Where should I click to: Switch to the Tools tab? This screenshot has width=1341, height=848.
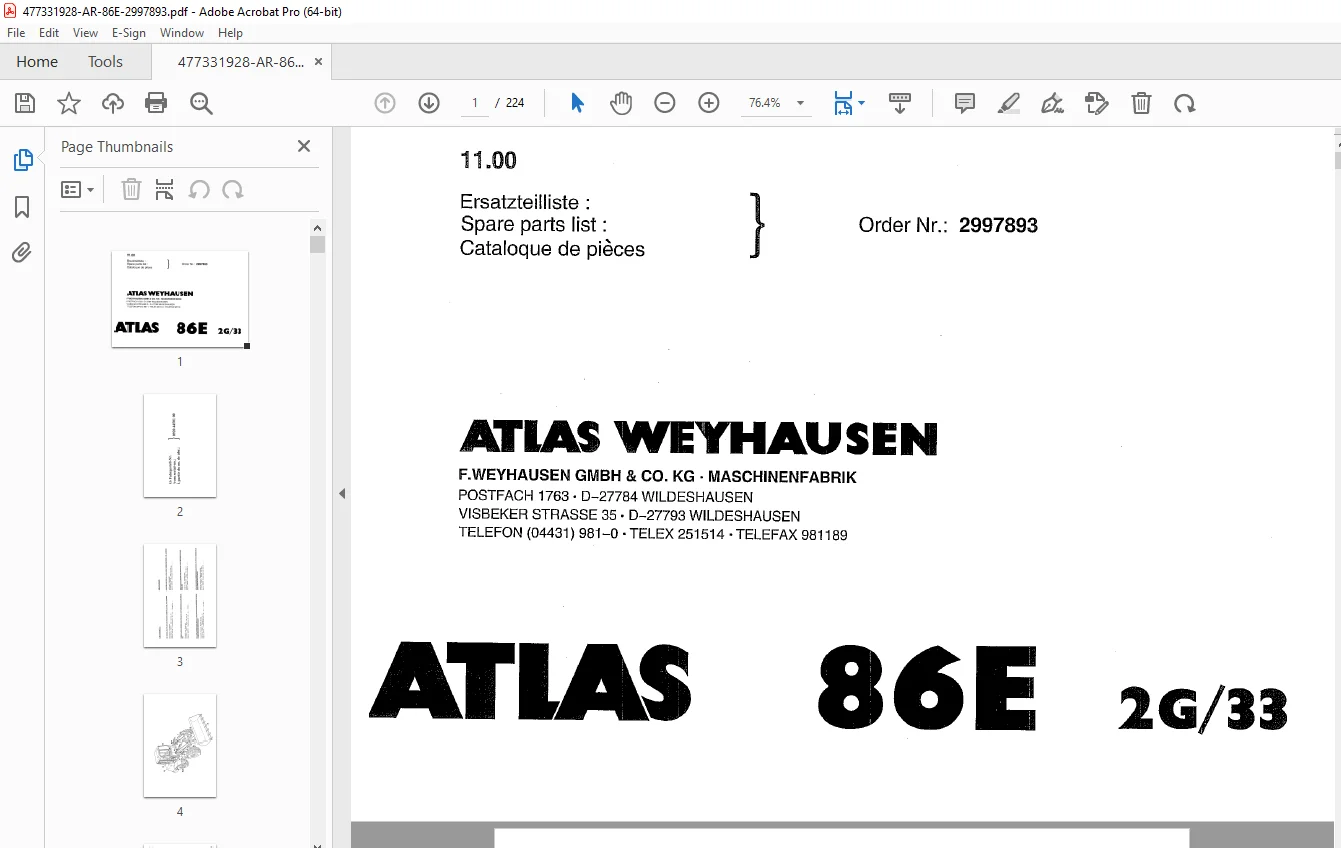[105, 62]
